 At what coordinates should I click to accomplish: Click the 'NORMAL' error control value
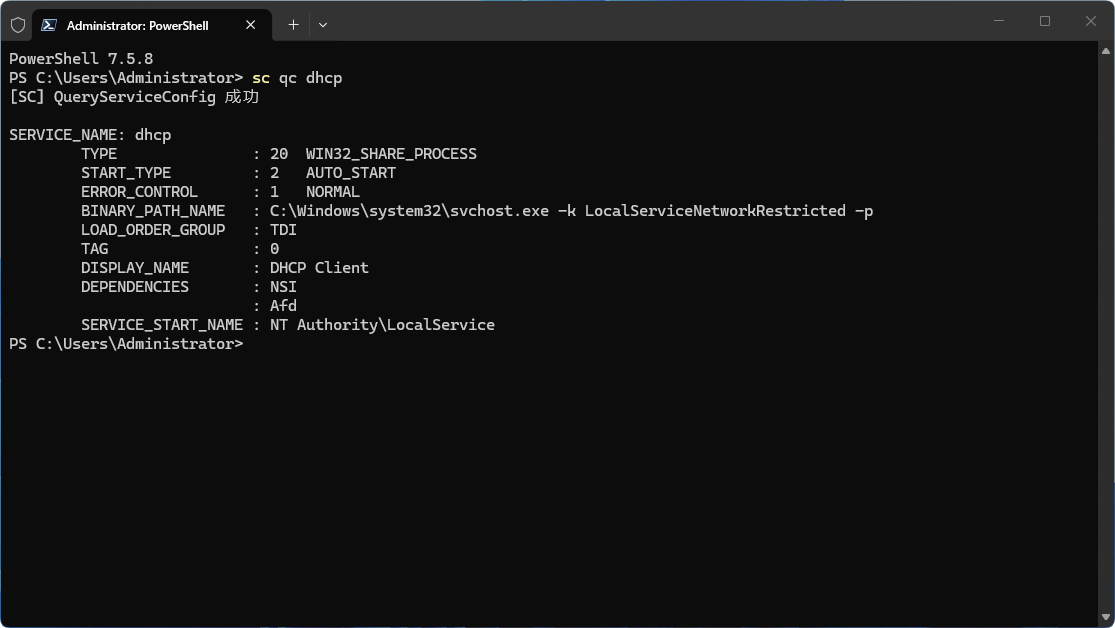click(x=333, y=192)
